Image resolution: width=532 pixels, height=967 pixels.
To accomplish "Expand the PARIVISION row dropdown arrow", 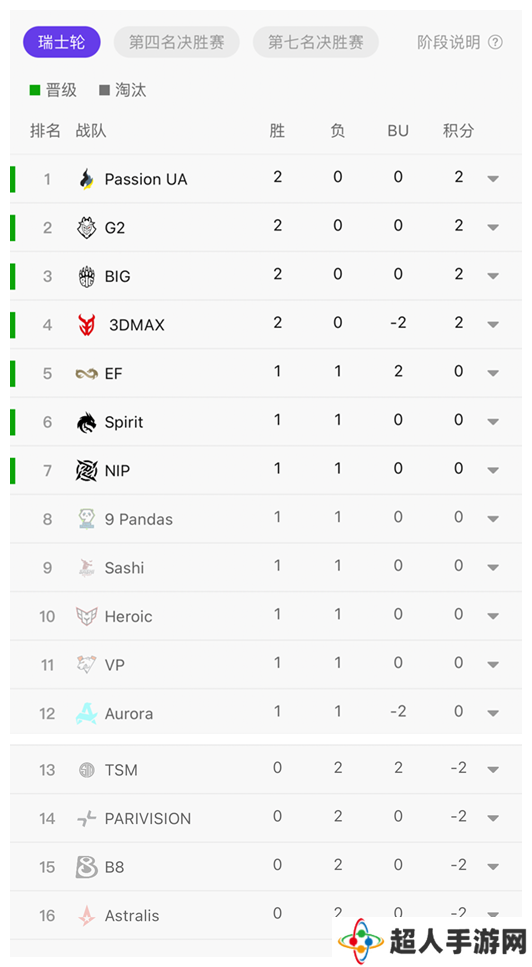I will tap(493, 818).
